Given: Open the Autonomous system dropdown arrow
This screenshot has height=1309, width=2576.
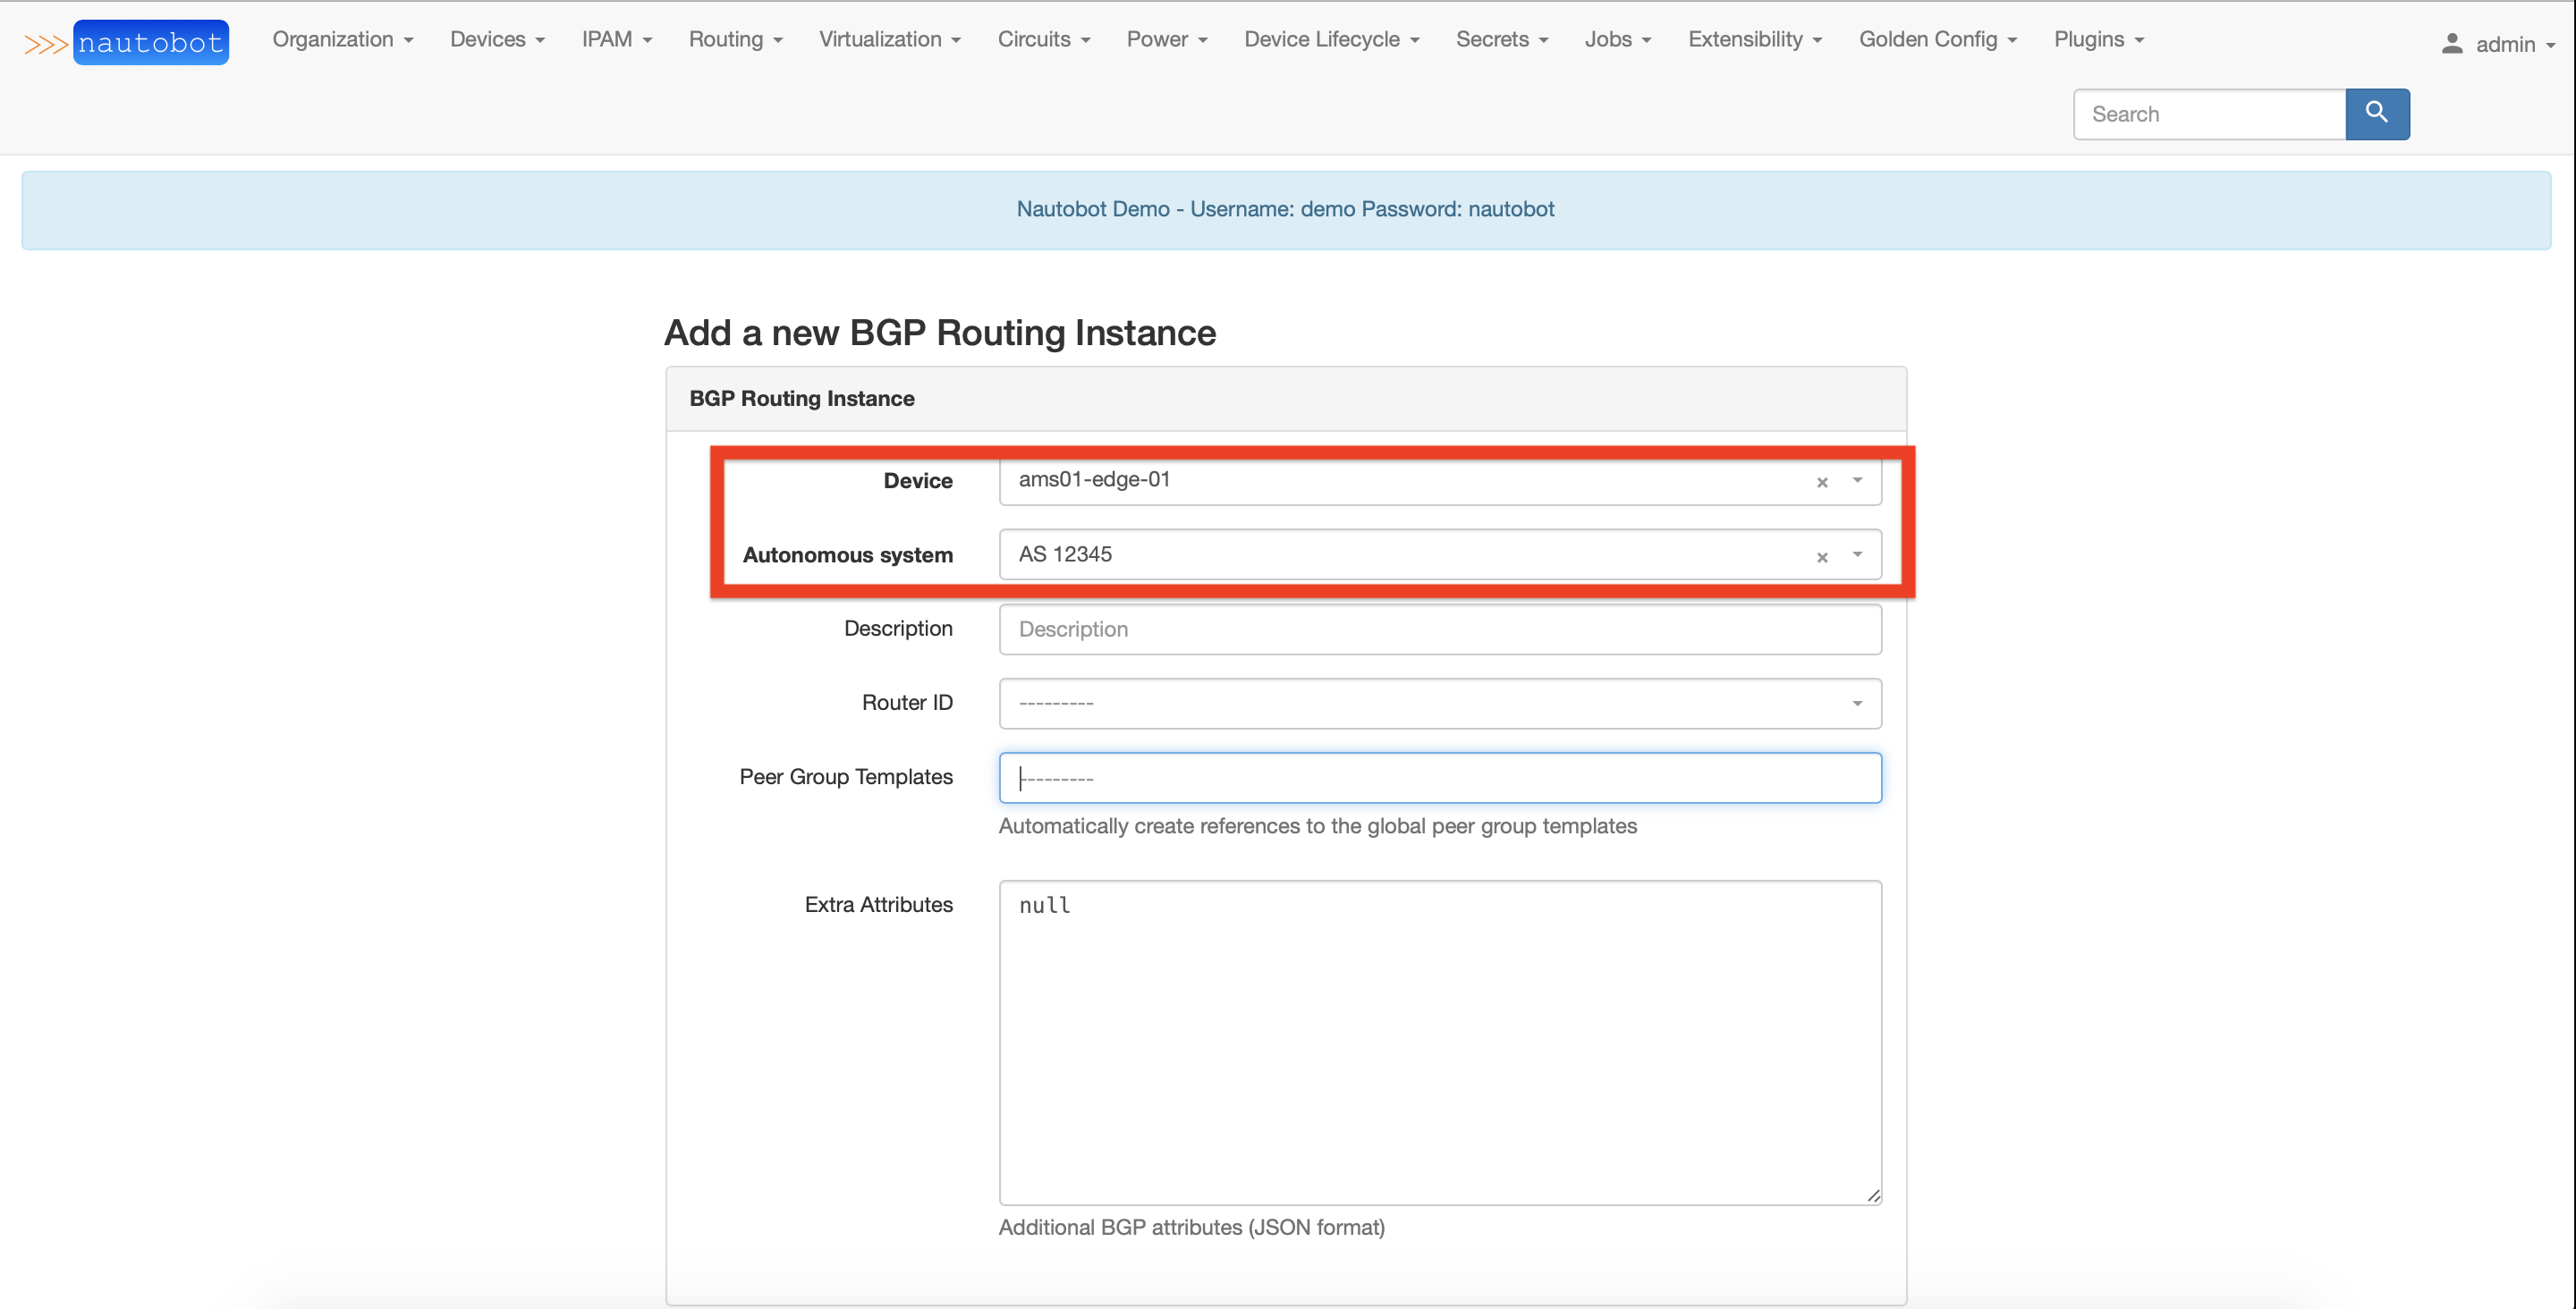Looking at the screenshot, I should [1857, 556].
